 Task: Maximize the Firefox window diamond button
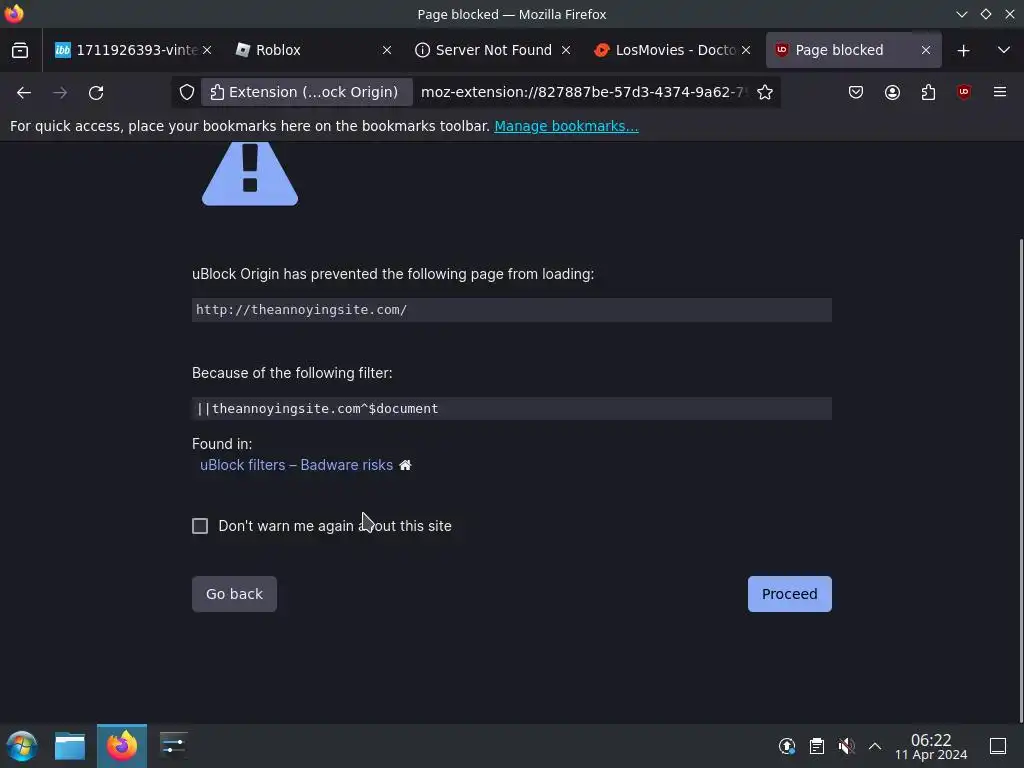985,14
